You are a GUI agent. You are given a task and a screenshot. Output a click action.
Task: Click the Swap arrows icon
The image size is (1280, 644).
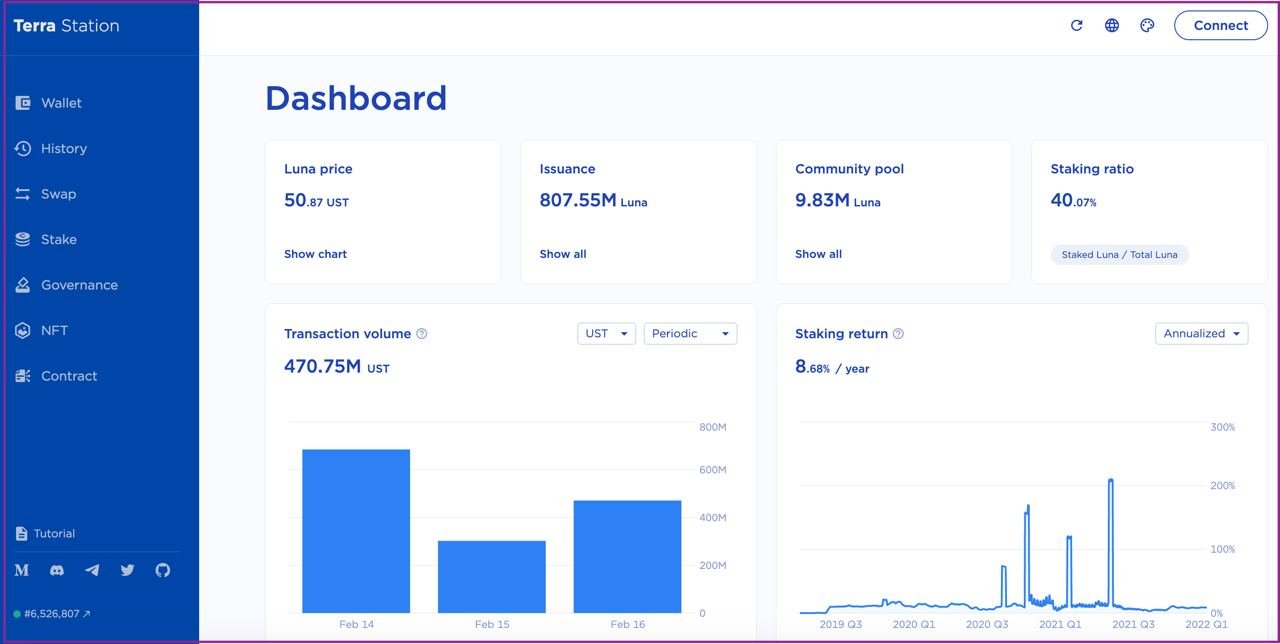pyautogui.click(x=23, y=194)
